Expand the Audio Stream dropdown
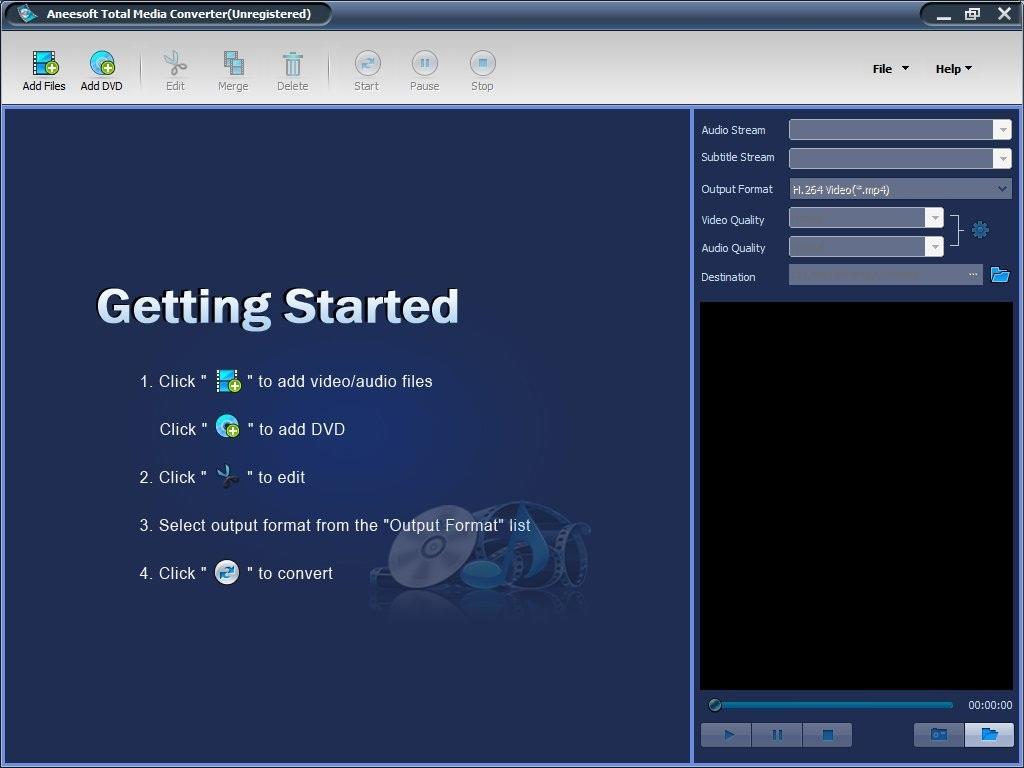 tap(1003, 129)
